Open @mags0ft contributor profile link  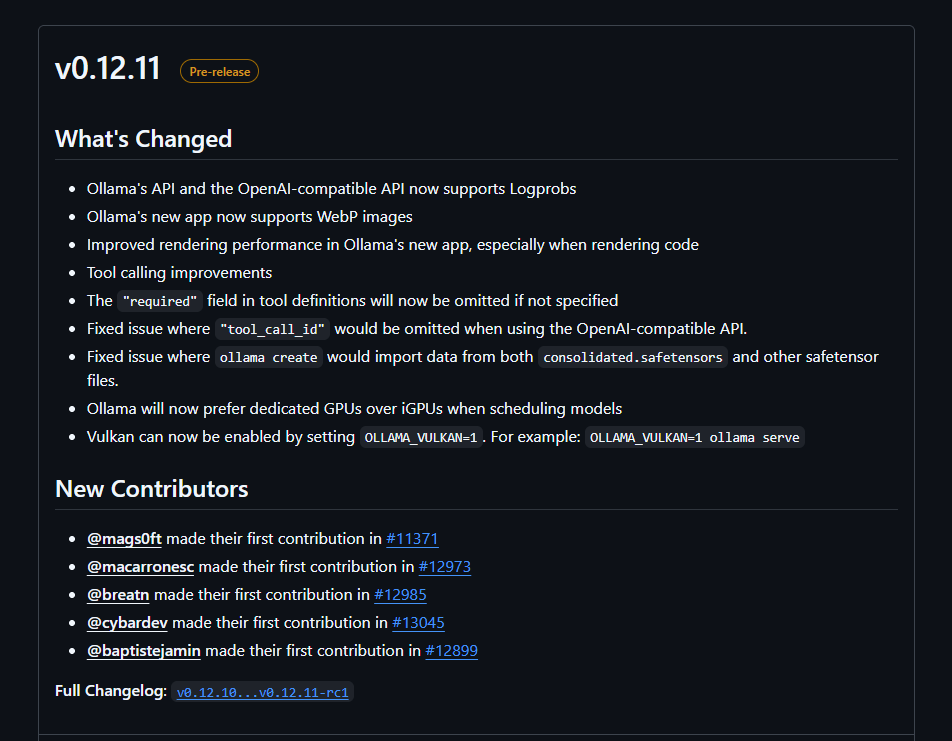(x=124, y=539)
